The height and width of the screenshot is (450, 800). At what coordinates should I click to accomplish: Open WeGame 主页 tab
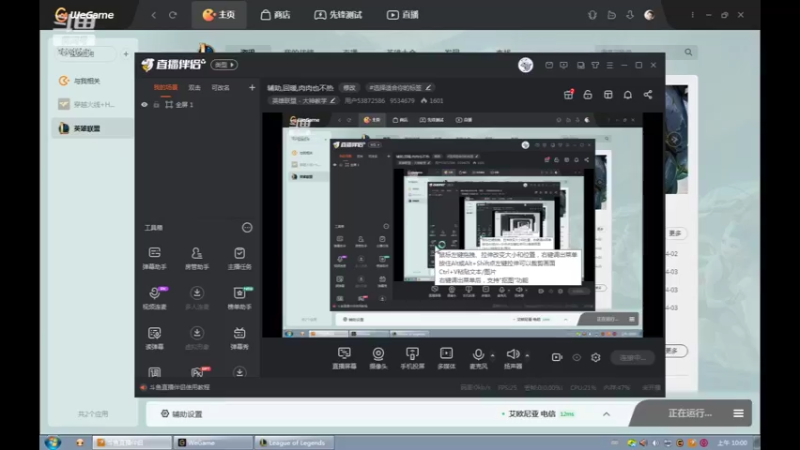point(219,15)
